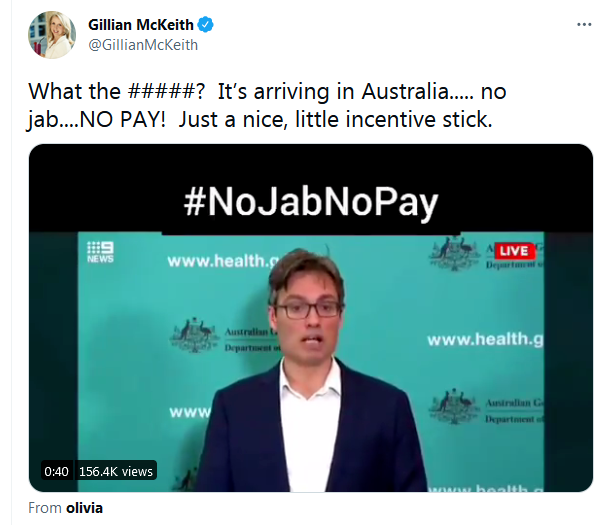Image resolution: width=608 pixels, height=525 pixels.
Task: Click the 0:40 video duration label
Action: pos(56,471)
